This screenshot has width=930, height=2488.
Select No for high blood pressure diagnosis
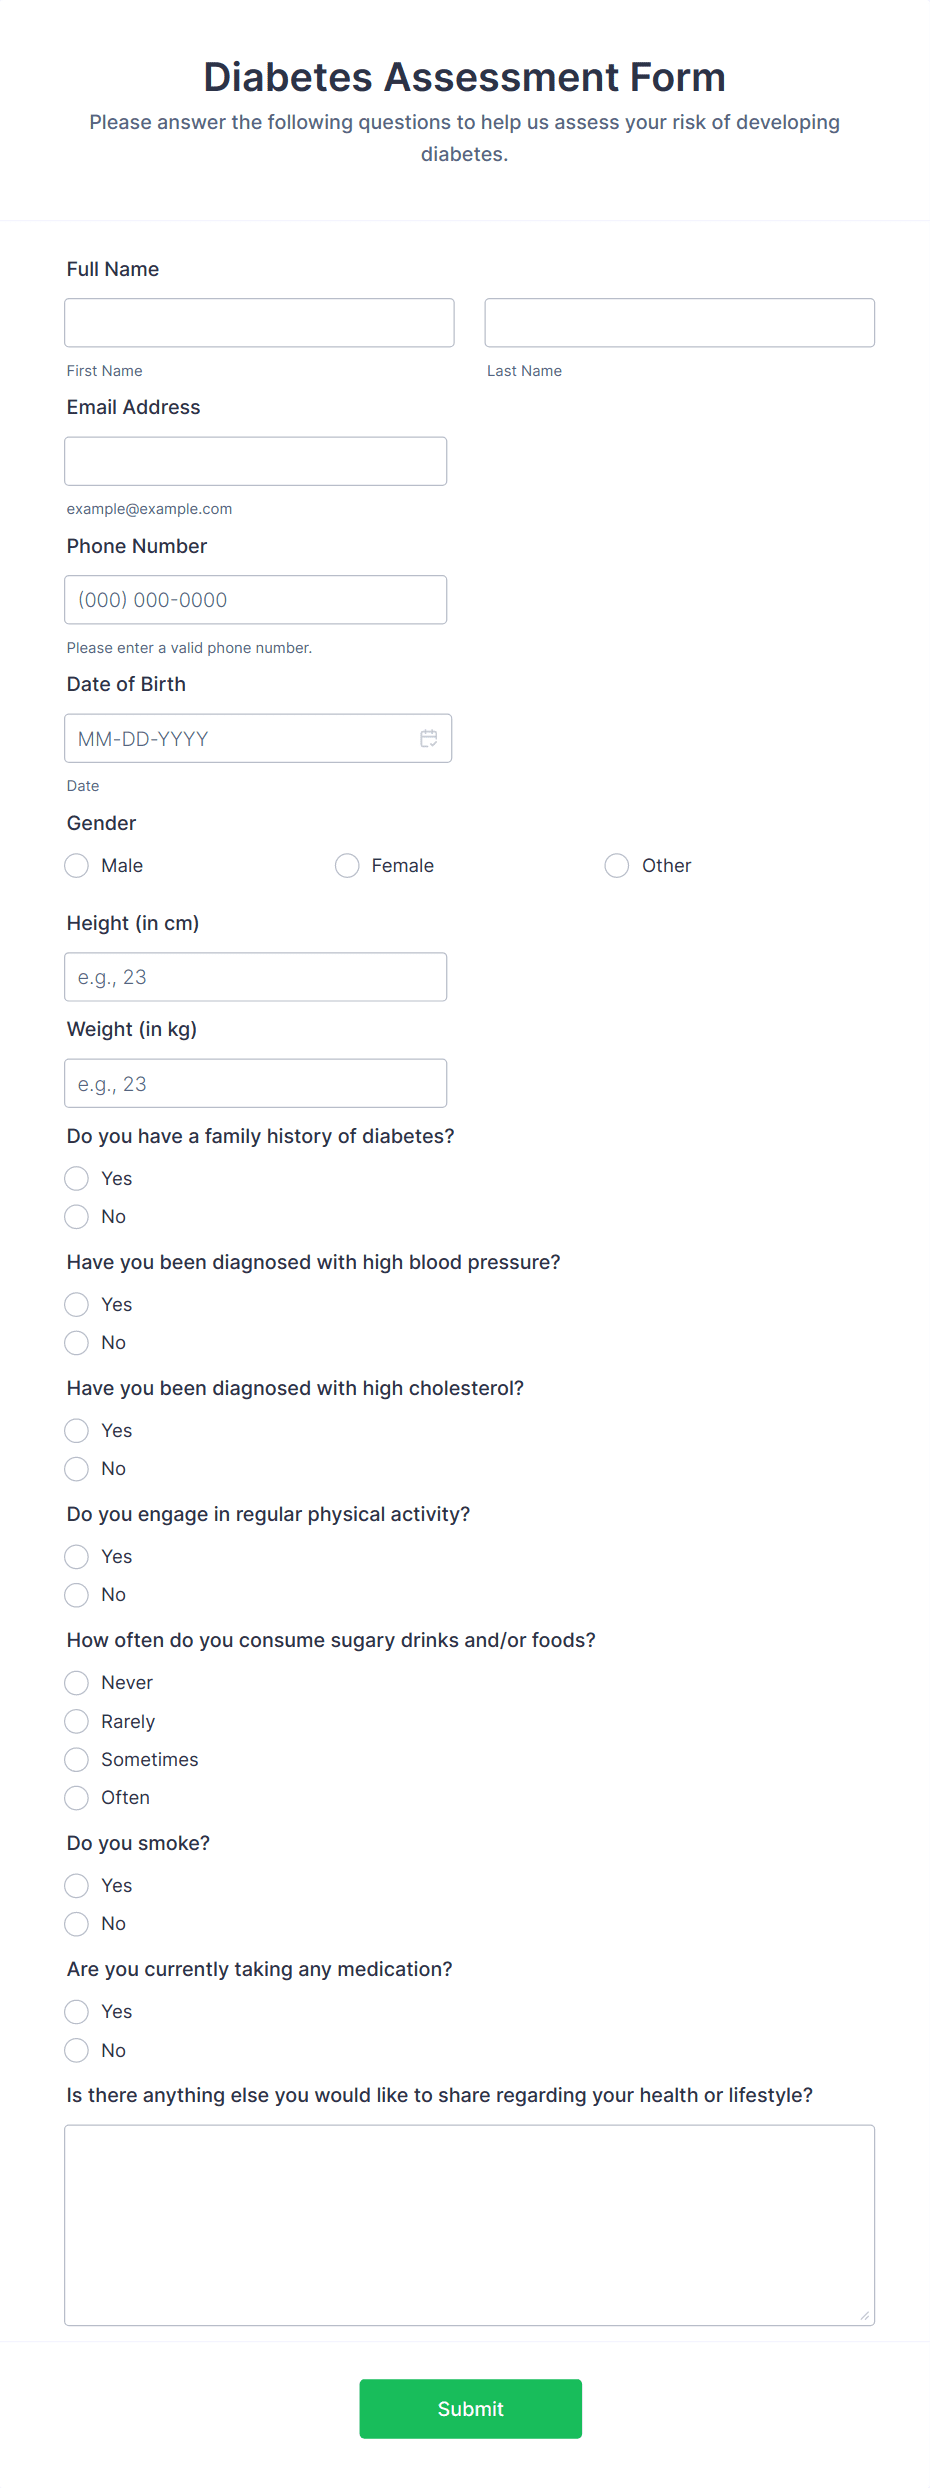(76, 1342)
